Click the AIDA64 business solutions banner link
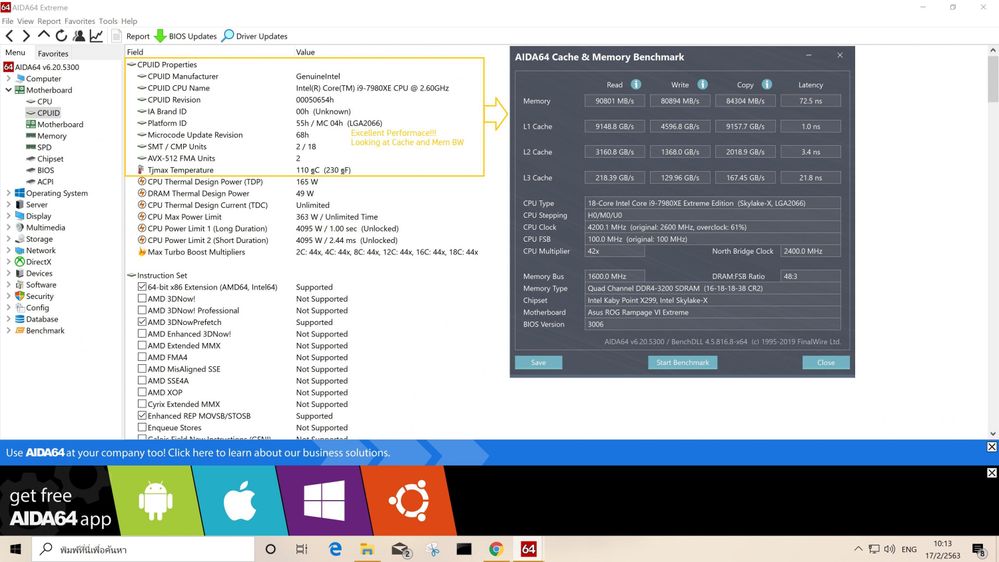The image size is (999, 562). (x=198, y=452)
